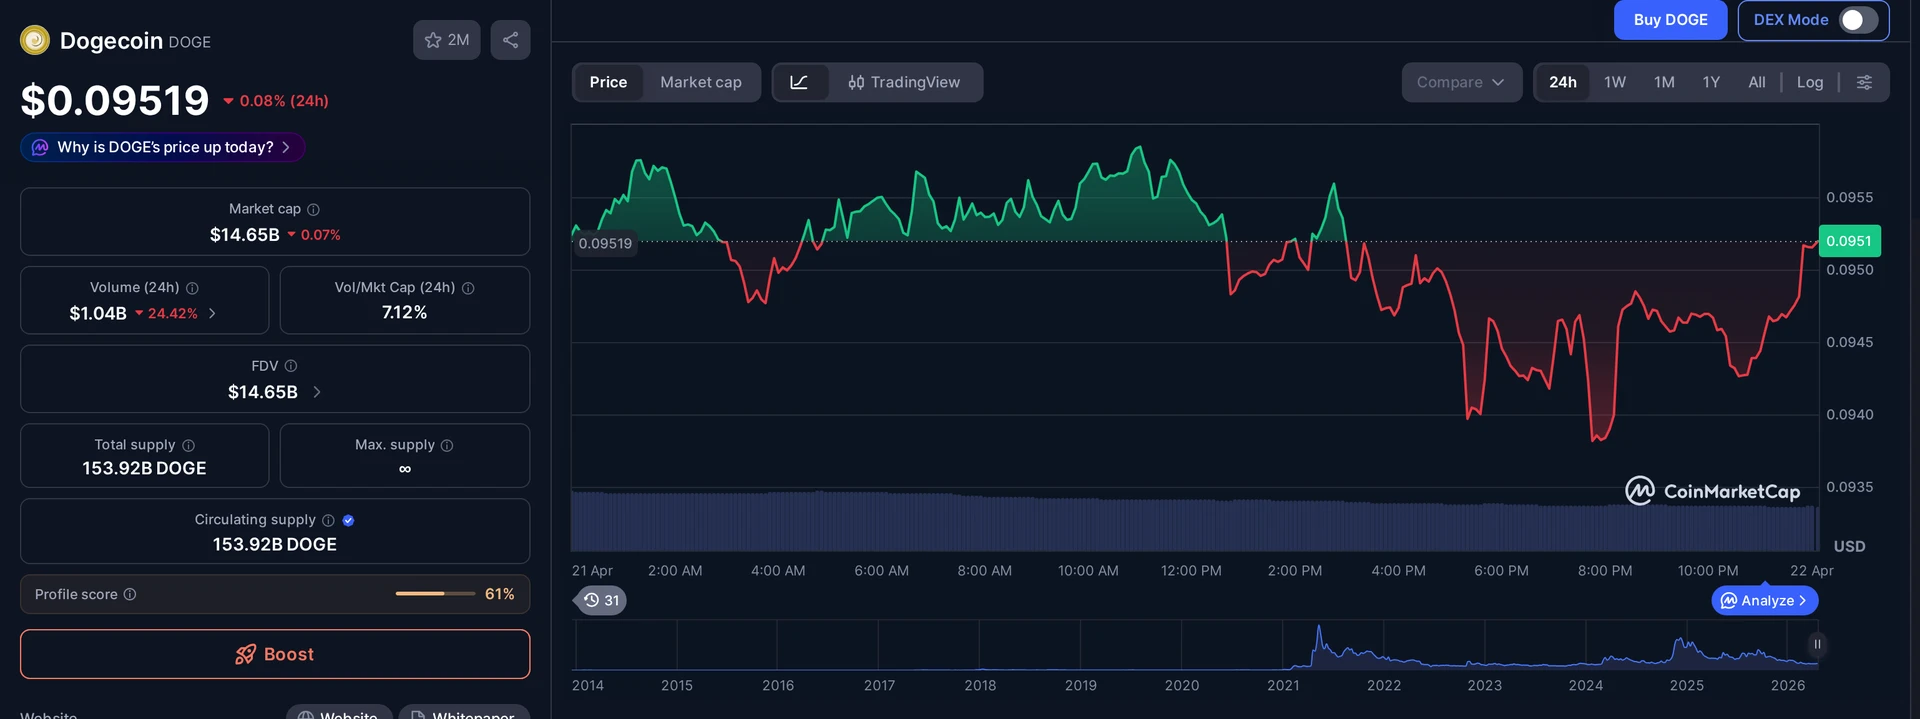Click the Boost button

275,654
